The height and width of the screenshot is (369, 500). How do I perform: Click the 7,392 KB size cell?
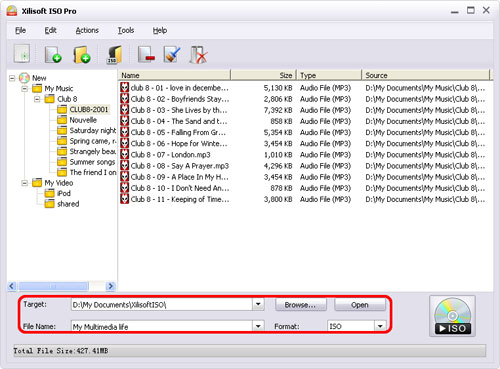coord(278,110)
